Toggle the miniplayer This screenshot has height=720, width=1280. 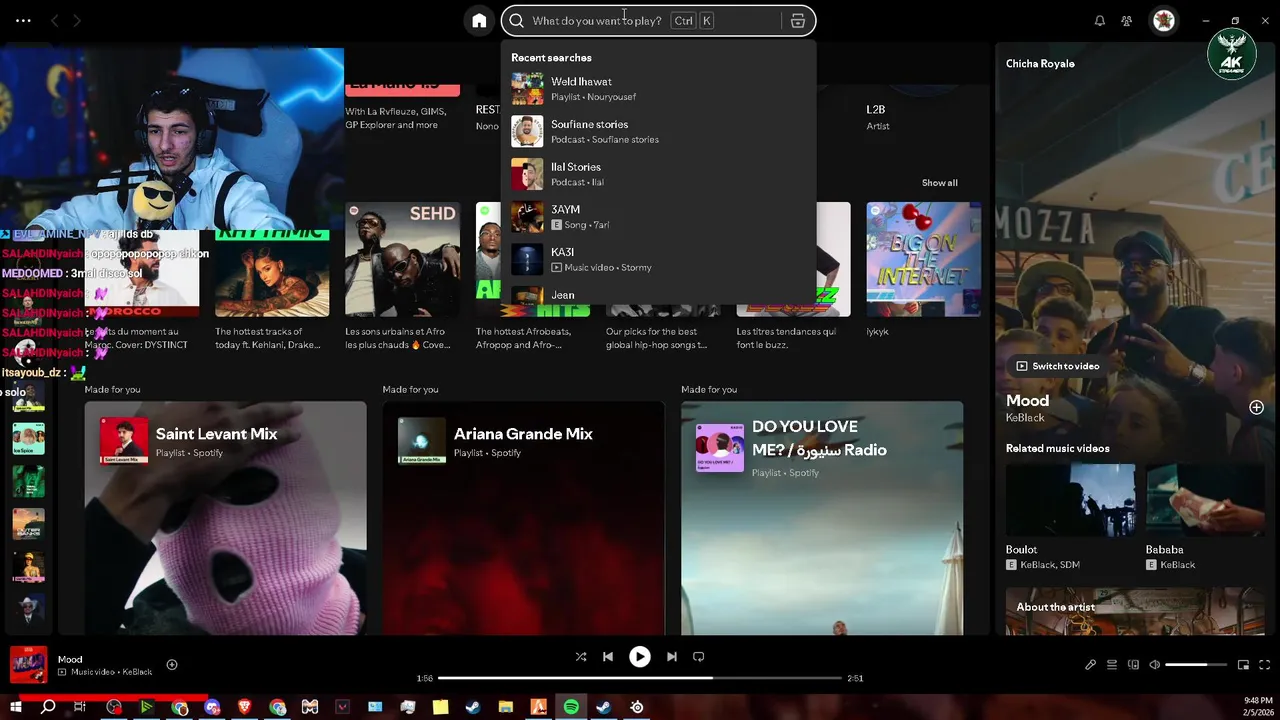1243,665
